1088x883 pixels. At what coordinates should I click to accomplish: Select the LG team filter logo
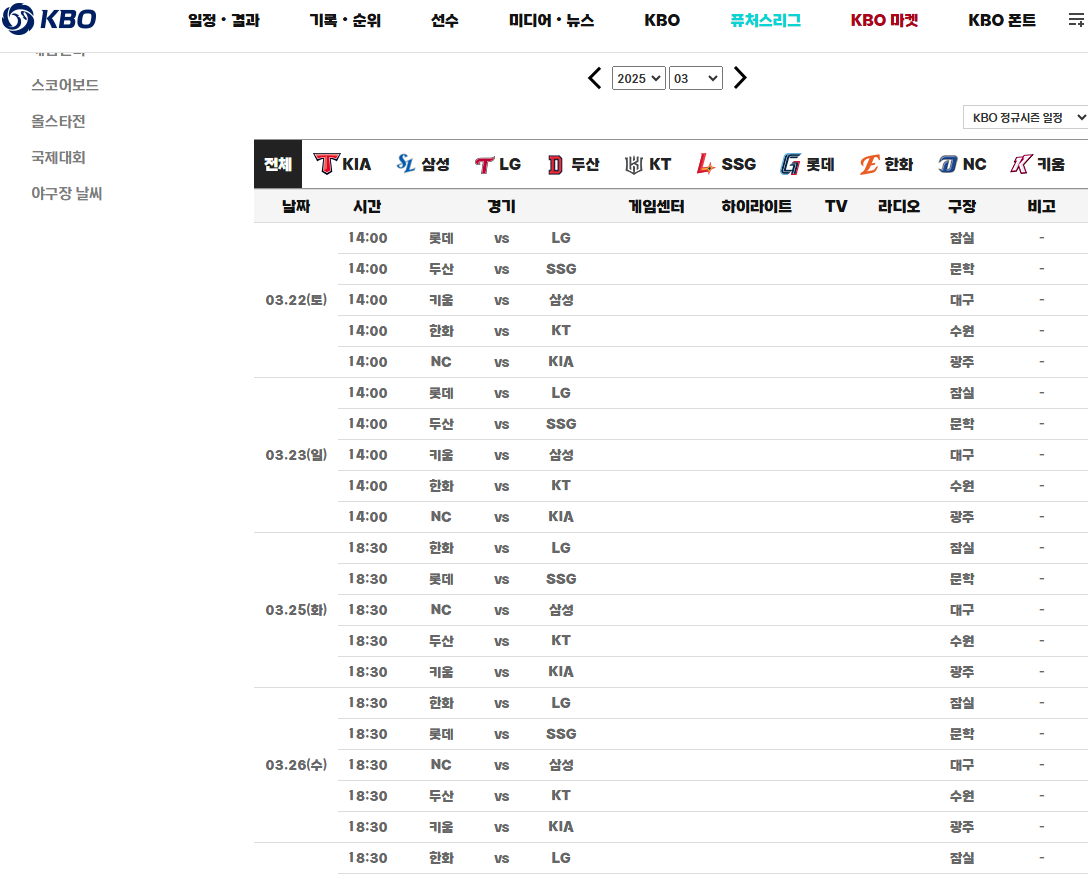[x=497, y=163]
